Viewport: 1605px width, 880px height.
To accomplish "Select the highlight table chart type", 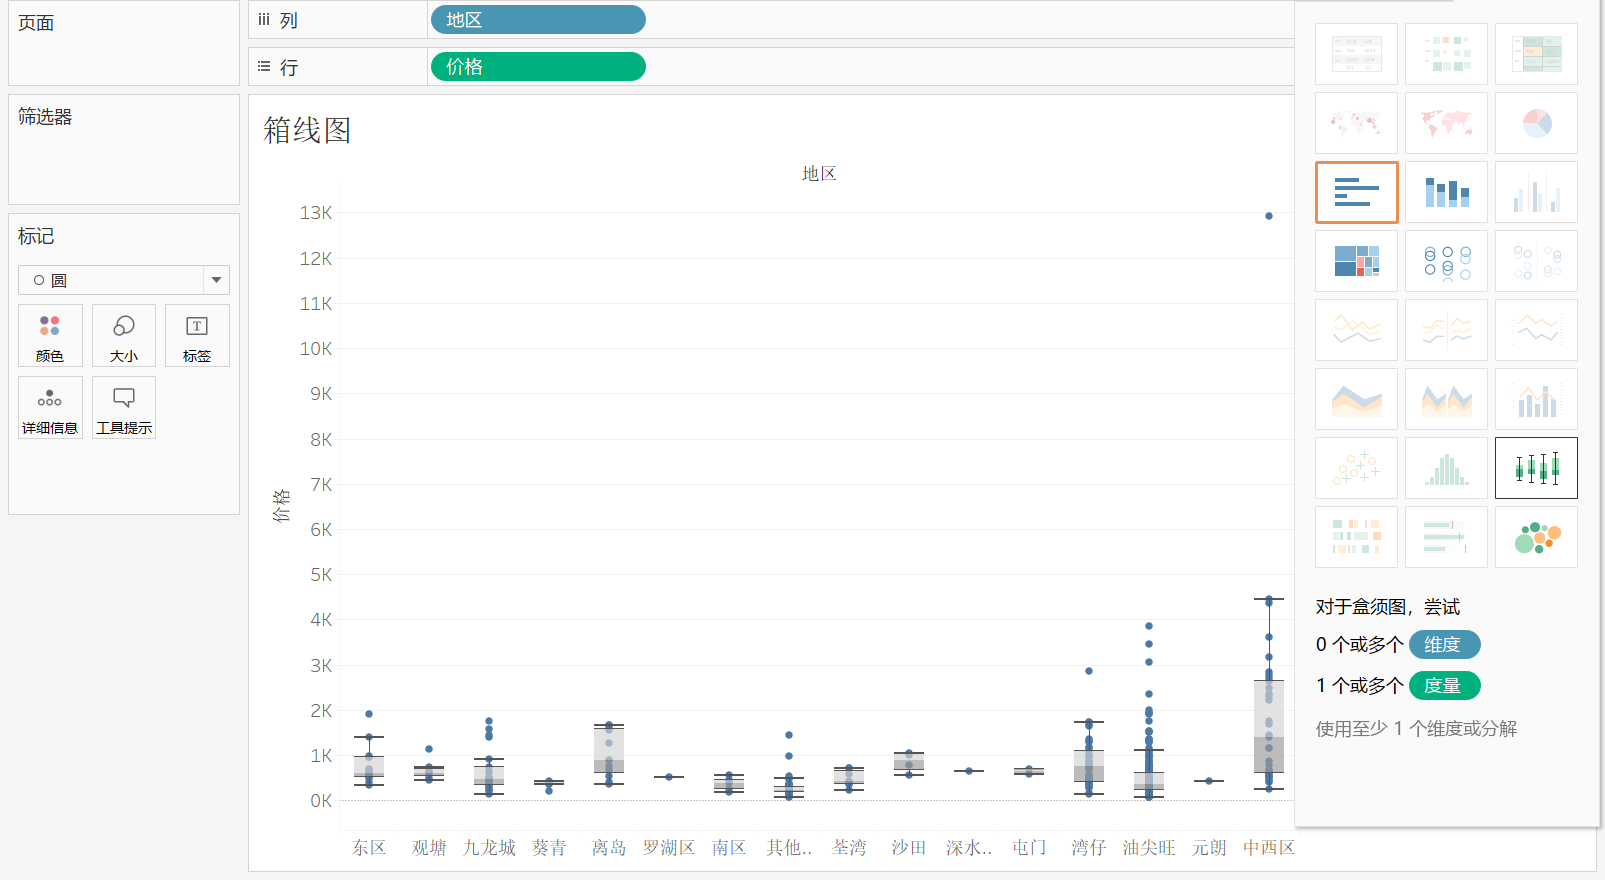I will [1536, 54].
